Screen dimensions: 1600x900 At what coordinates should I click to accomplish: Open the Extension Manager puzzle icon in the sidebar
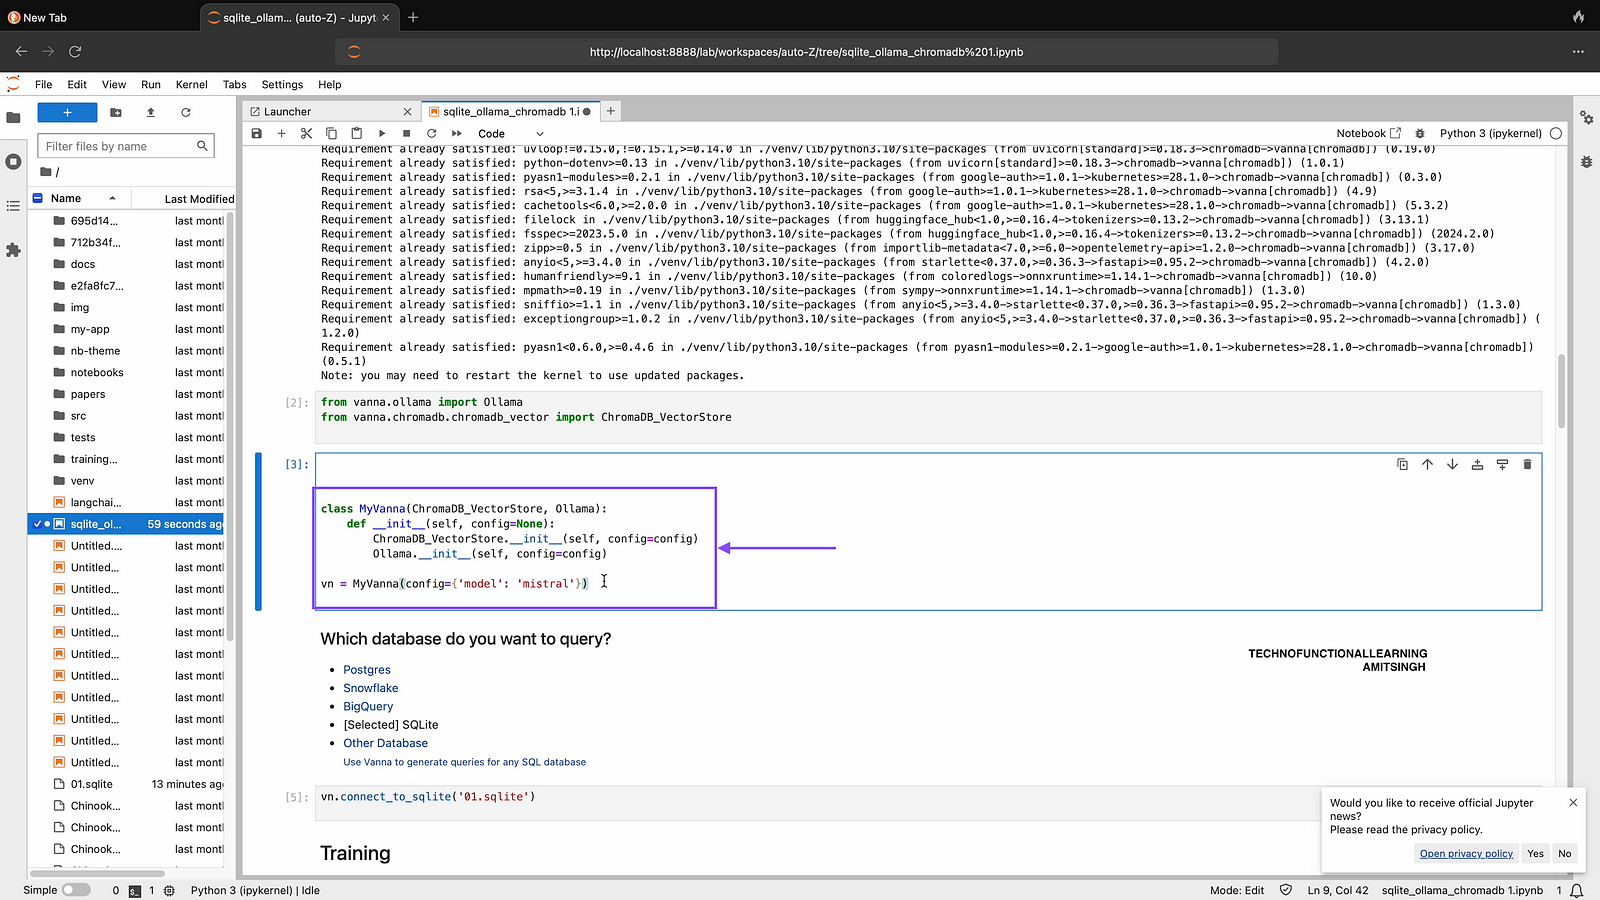click(13, 250)
